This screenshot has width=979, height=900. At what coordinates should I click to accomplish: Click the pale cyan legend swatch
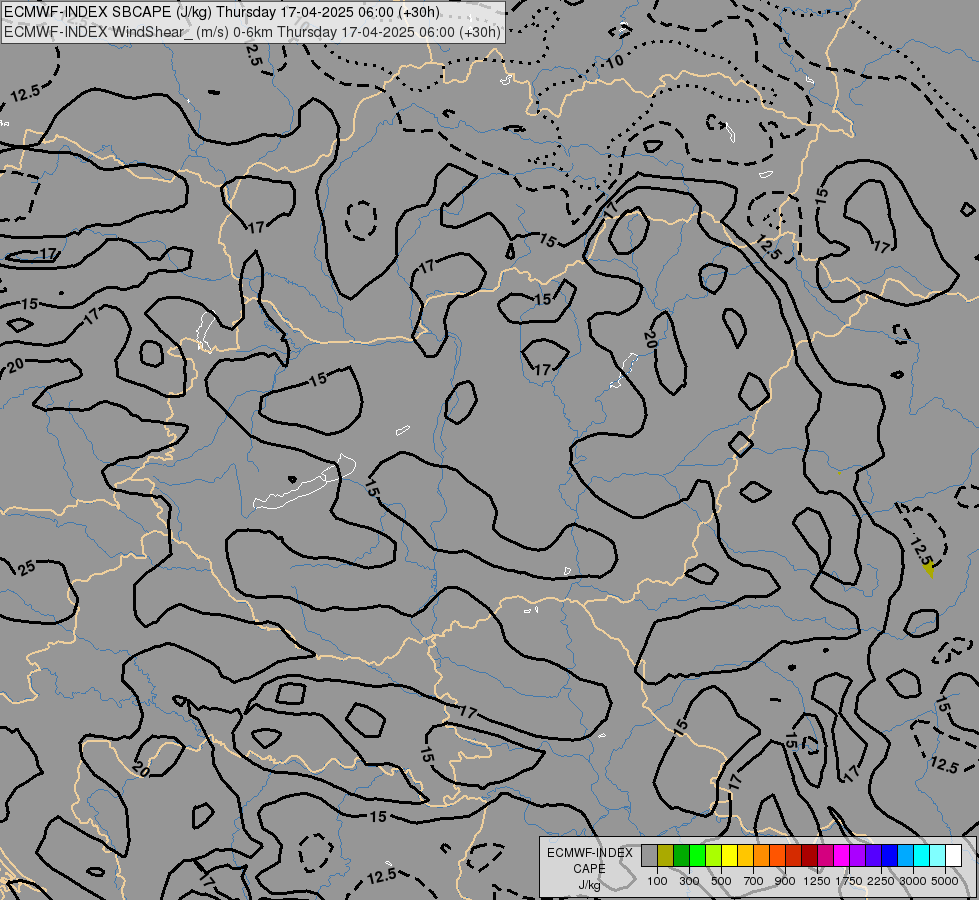[x=937, y=856]
